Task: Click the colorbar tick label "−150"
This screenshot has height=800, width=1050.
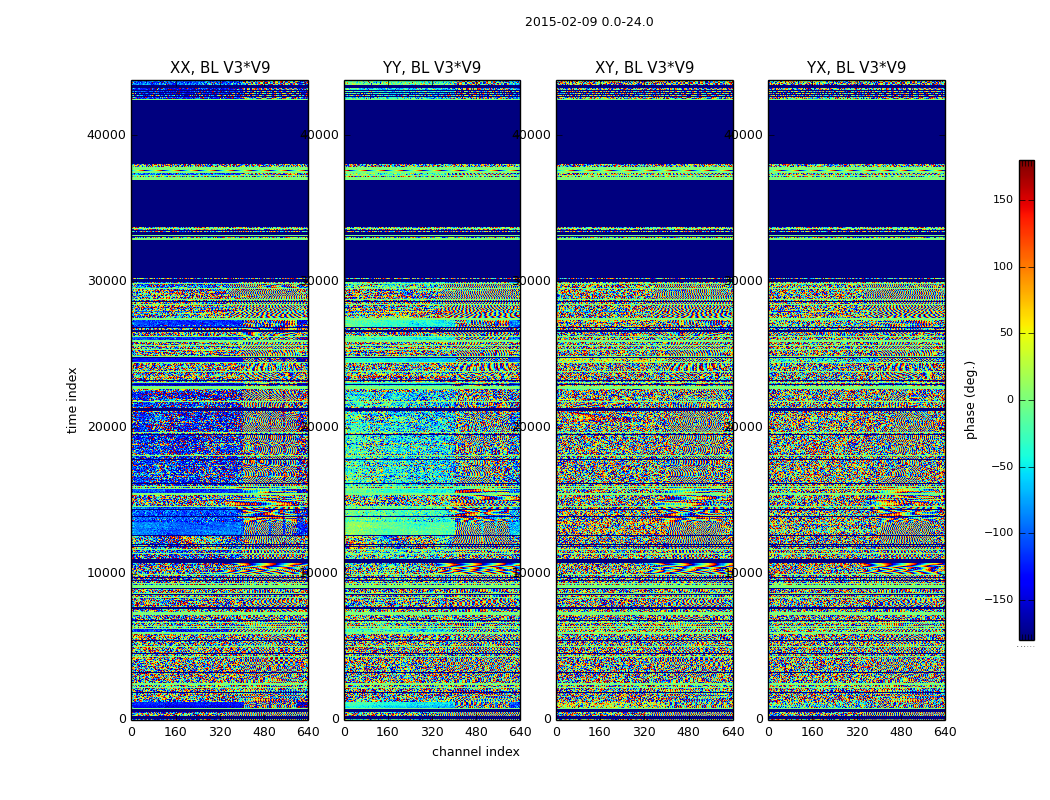Action: 999,600
